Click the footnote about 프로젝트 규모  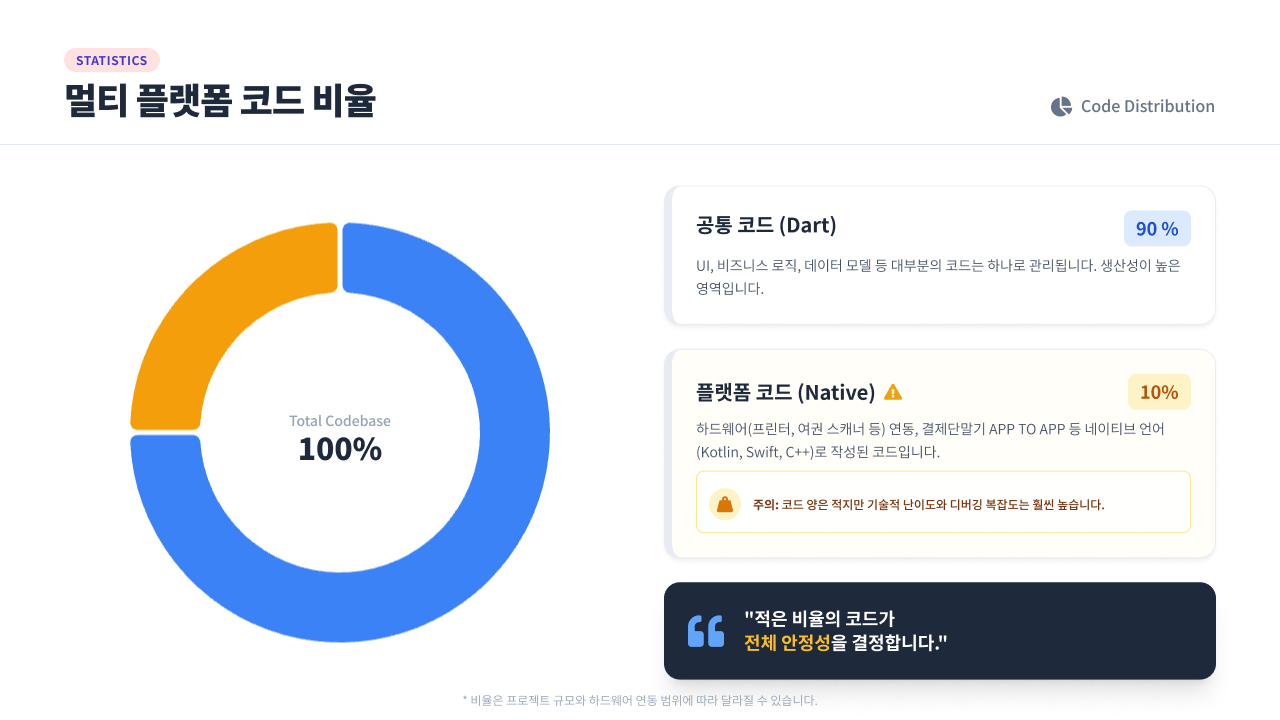[640, 700]
